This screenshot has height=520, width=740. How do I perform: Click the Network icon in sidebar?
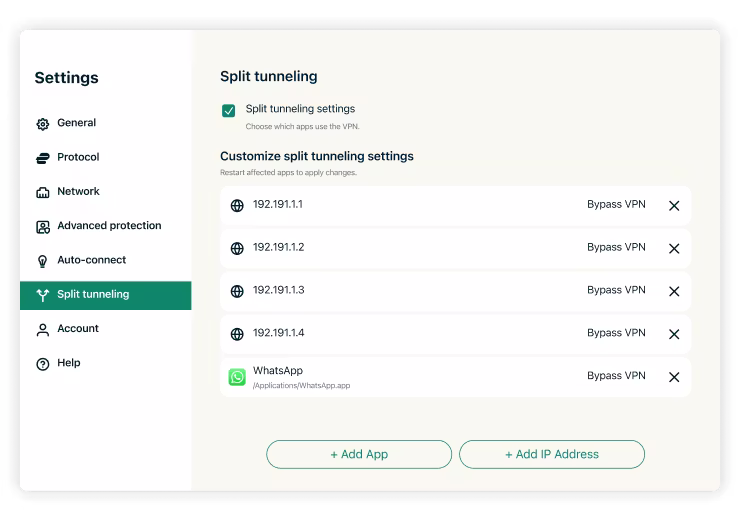coord(42,193)
